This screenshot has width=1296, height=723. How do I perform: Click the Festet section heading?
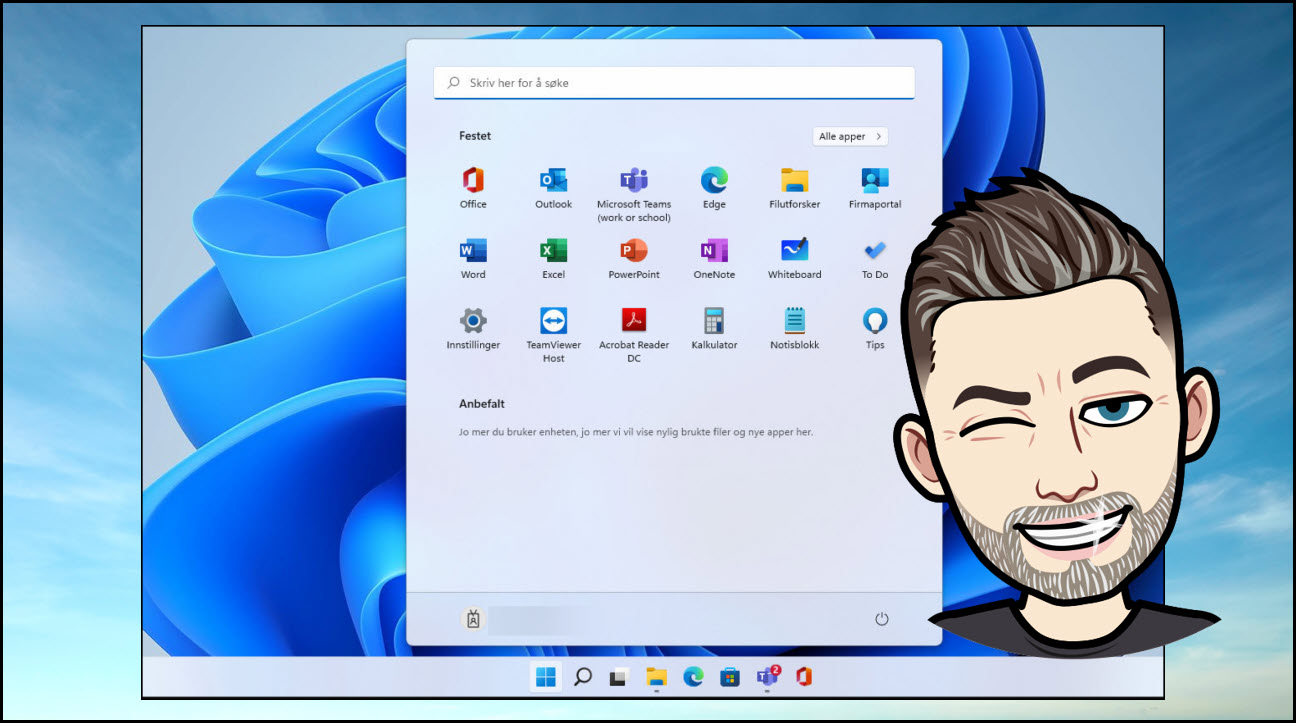coord(475,136)
